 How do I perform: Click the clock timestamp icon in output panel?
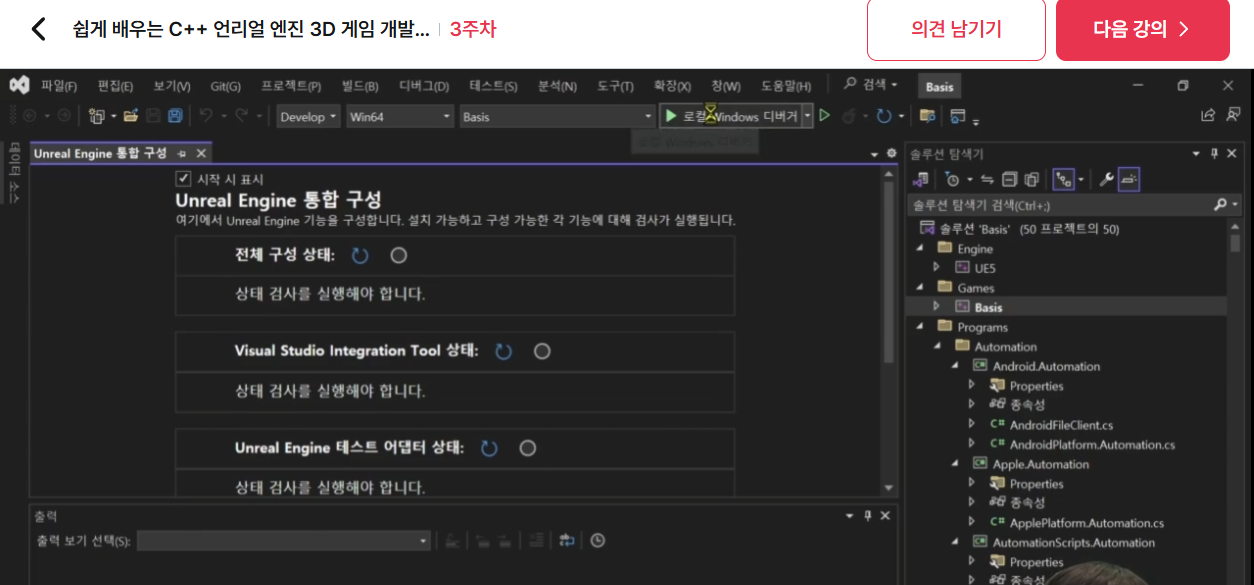click(x=597, y=541)
